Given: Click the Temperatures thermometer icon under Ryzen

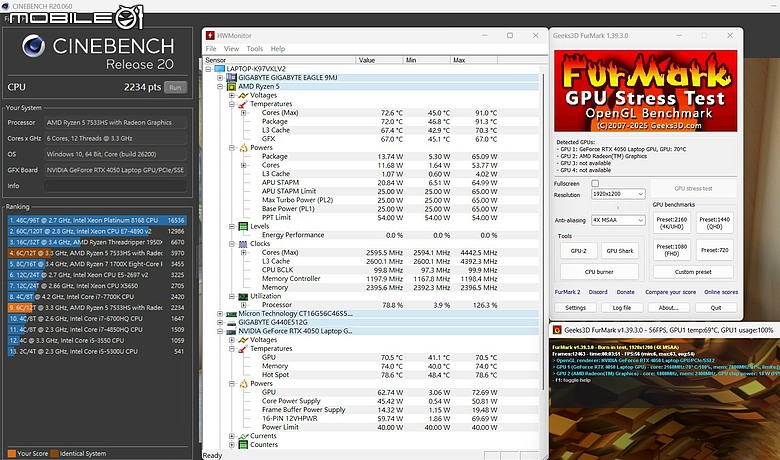Looking at the screenshot, I should pos(243,104).
